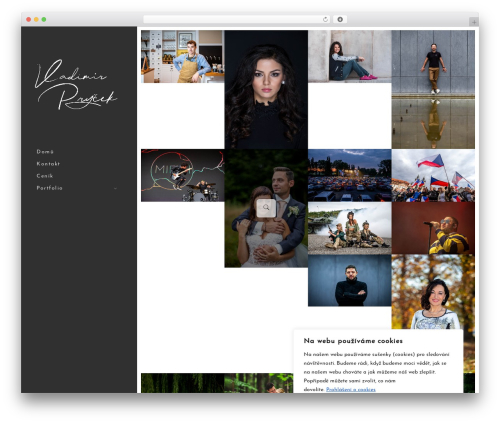Open the singer with microphone photo
This screenshot has height=423, width=500.
click(433, 228)
